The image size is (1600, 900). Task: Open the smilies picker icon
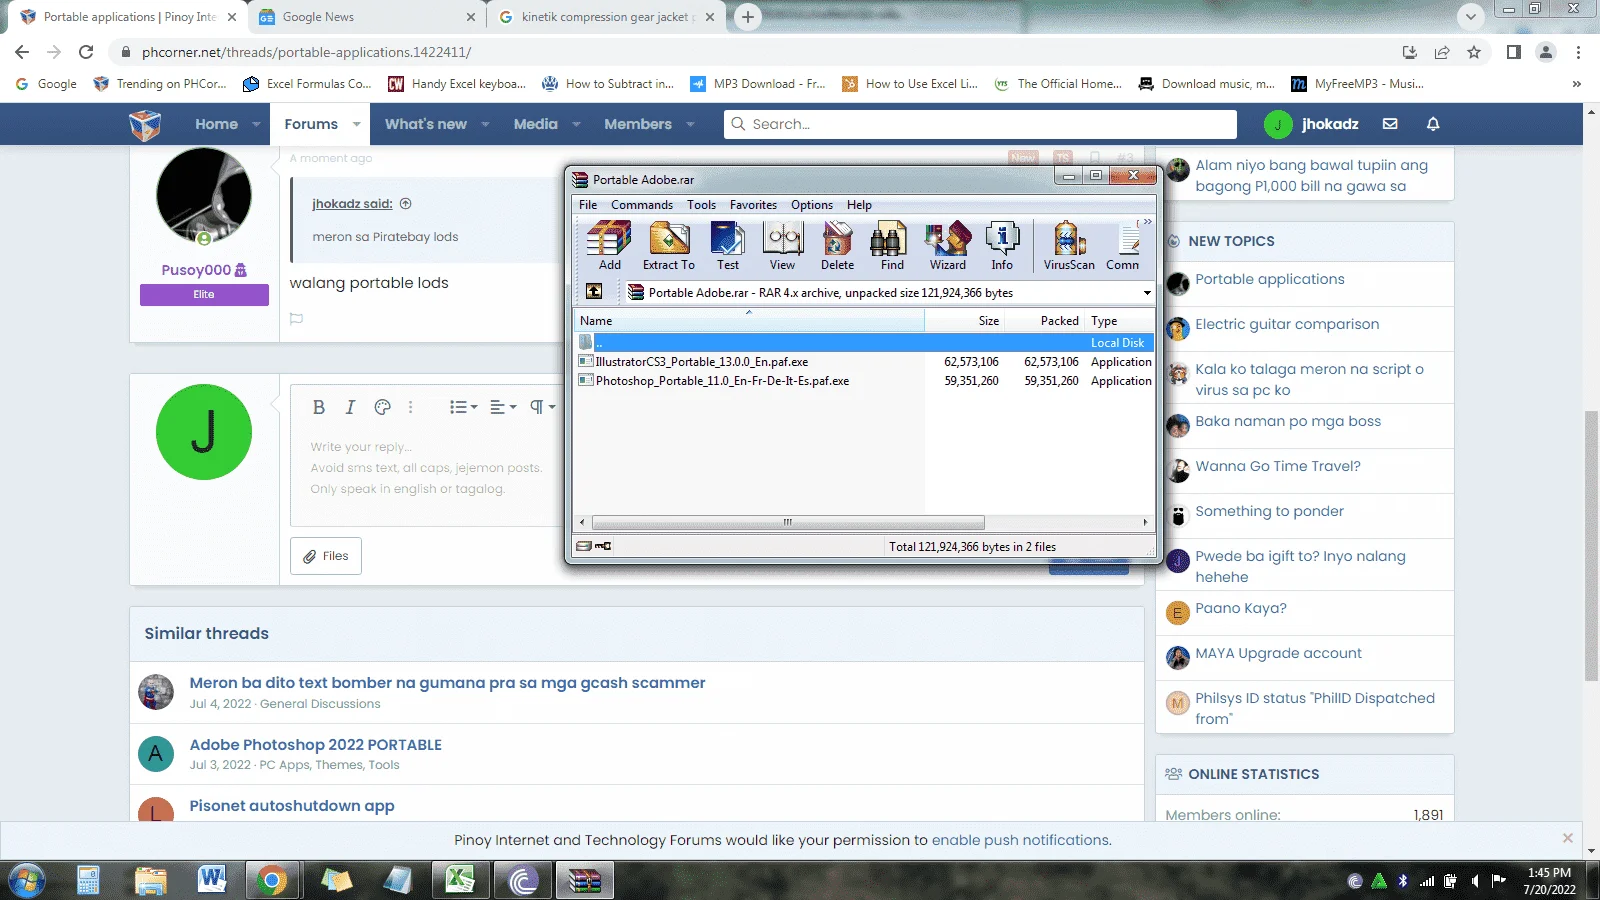382,407
